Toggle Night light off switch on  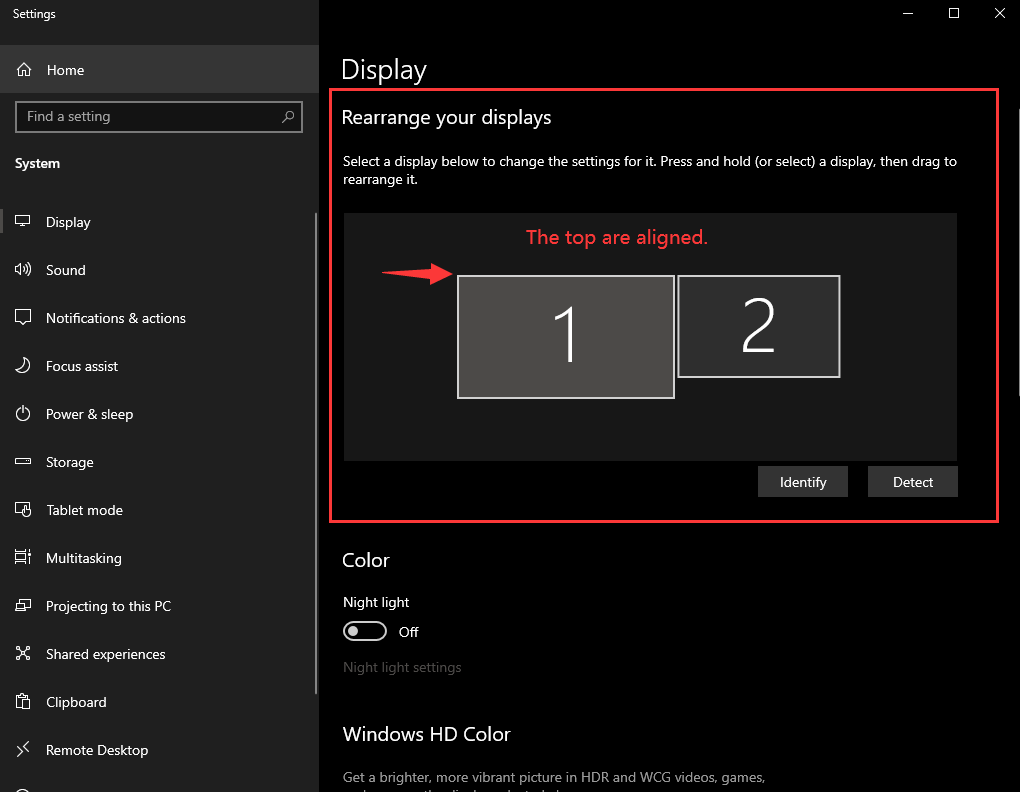pyautogui.click(x=365, y=631)
